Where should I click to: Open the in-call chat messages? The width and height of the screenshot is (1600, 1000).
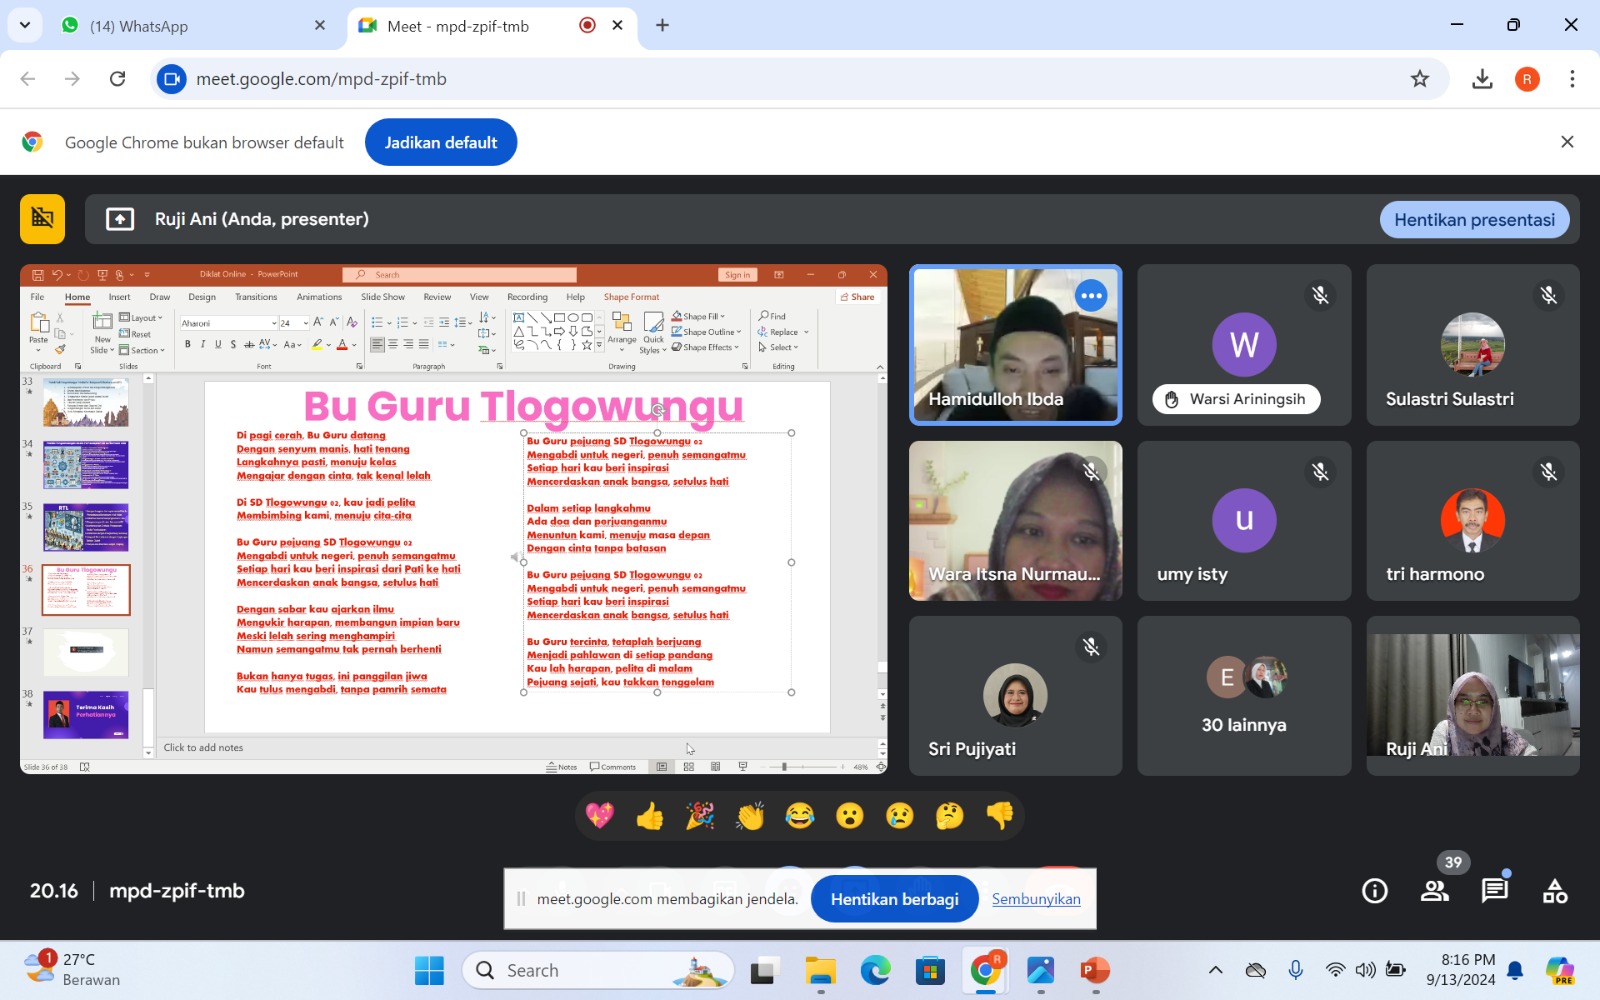click(1495, 891)
